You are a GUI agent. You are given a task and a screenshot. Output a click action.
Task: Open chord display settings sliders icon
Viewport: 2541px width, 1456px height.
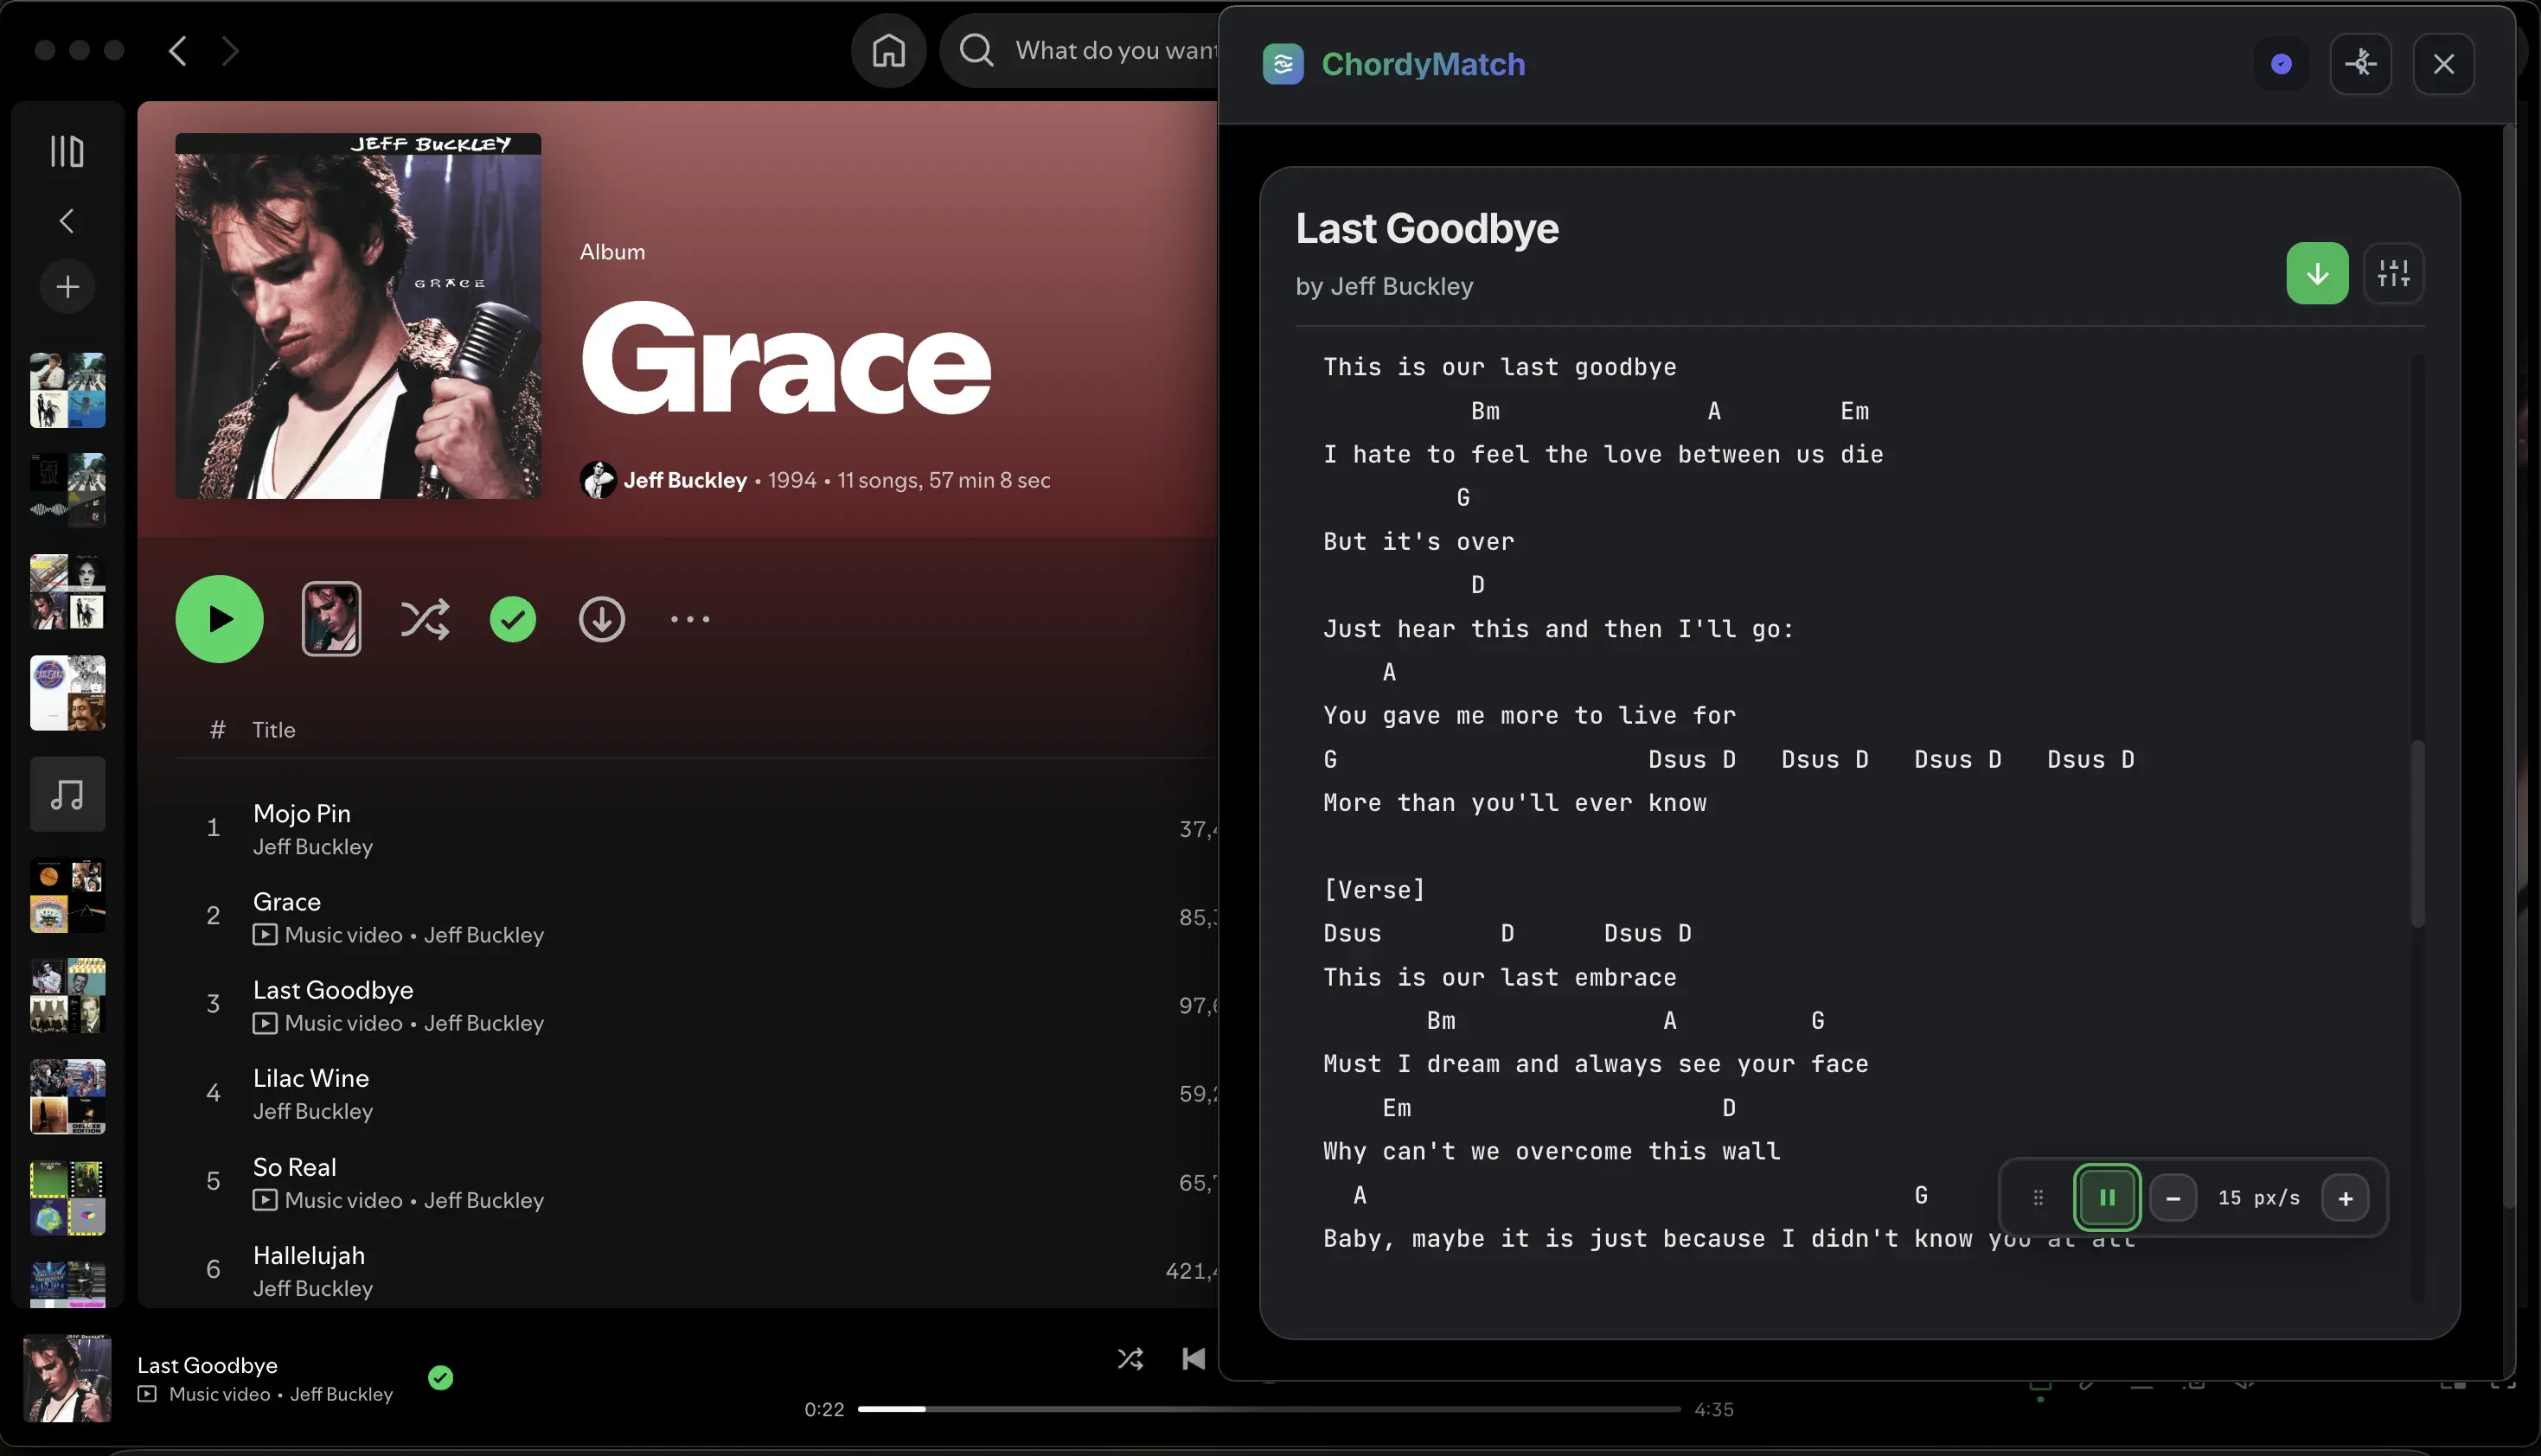tap(2394, 273)
